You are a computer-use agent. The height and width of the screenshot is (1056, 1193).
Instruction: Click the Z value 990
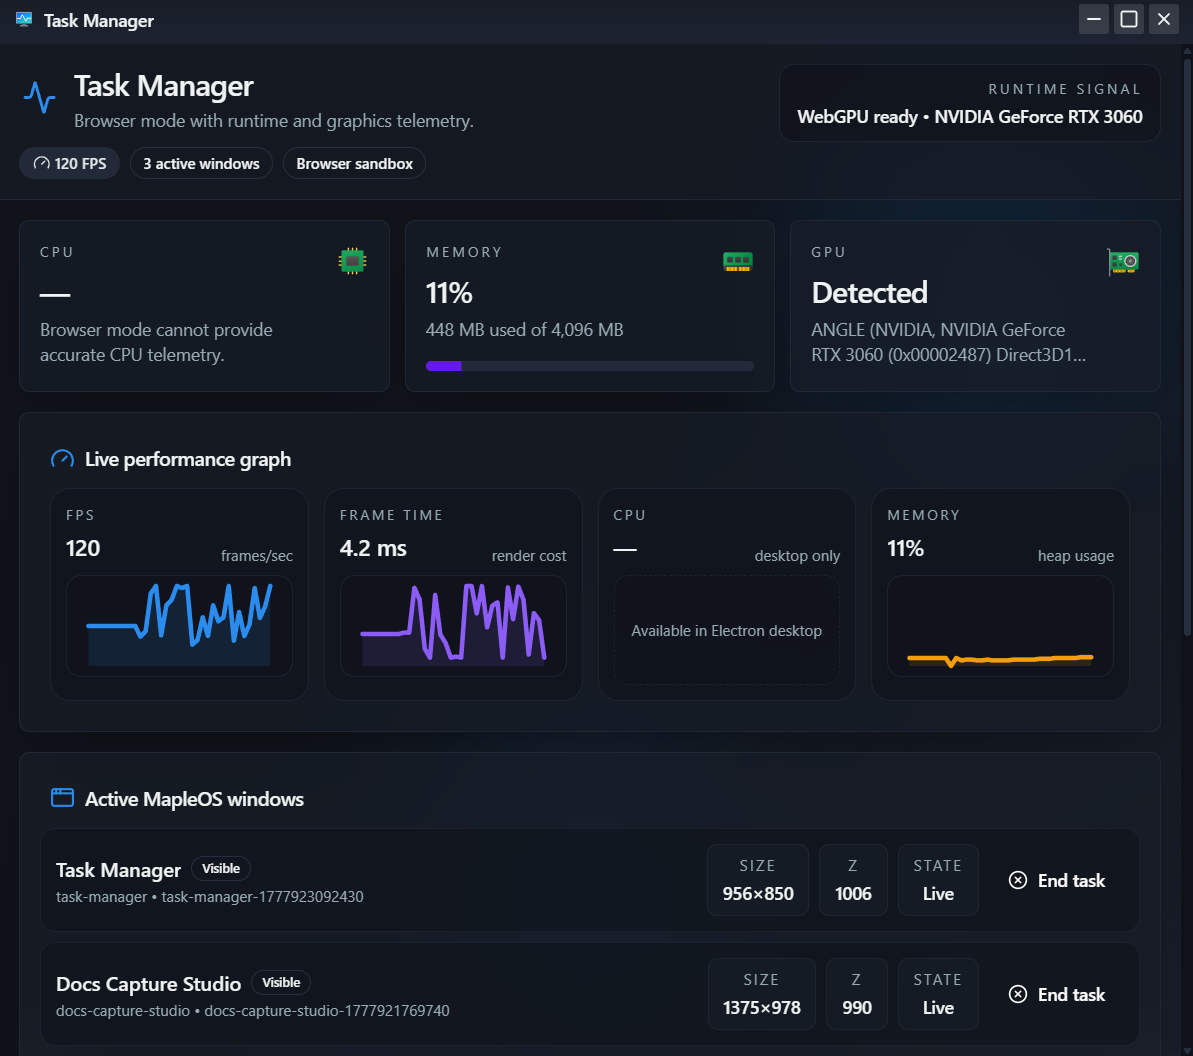coord(857,1007)
